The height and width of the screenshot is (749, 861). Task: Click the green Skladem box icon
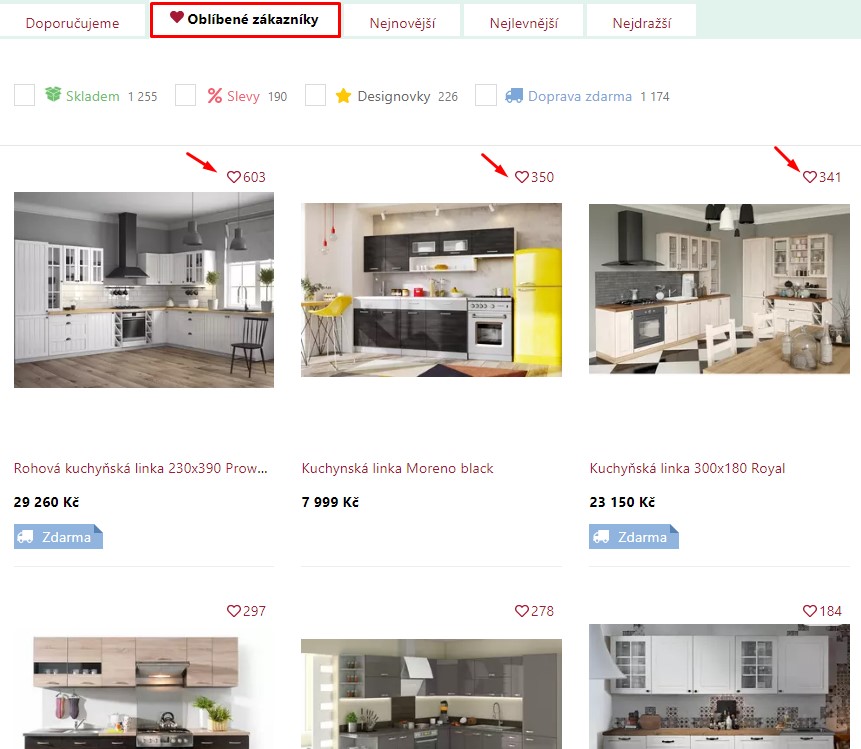(x=53, y=94)
